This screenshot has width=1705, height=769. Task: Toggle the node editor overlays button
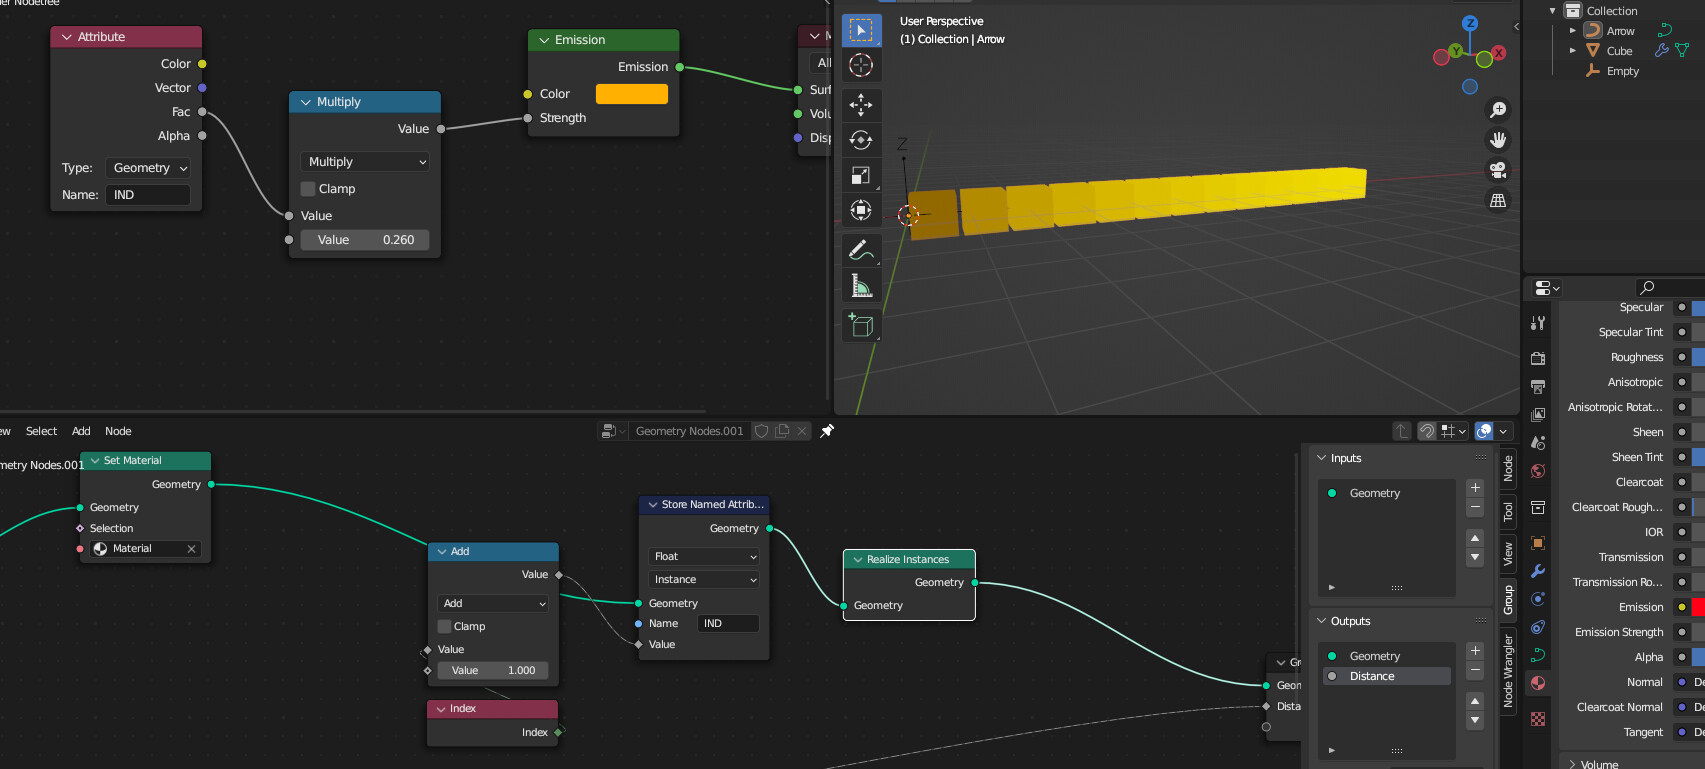coord(1484,431)
